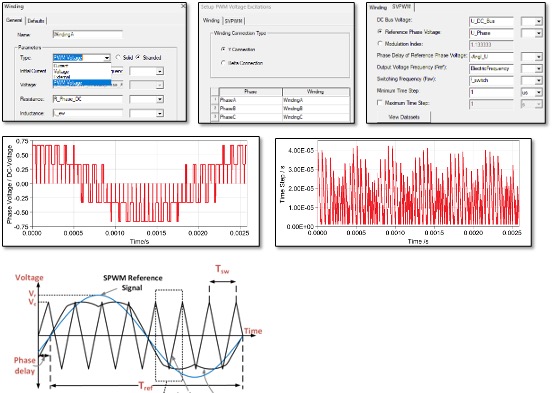Click the winding Name input field
The width and height of the screenshot is (552, 393).
[88, 35]
